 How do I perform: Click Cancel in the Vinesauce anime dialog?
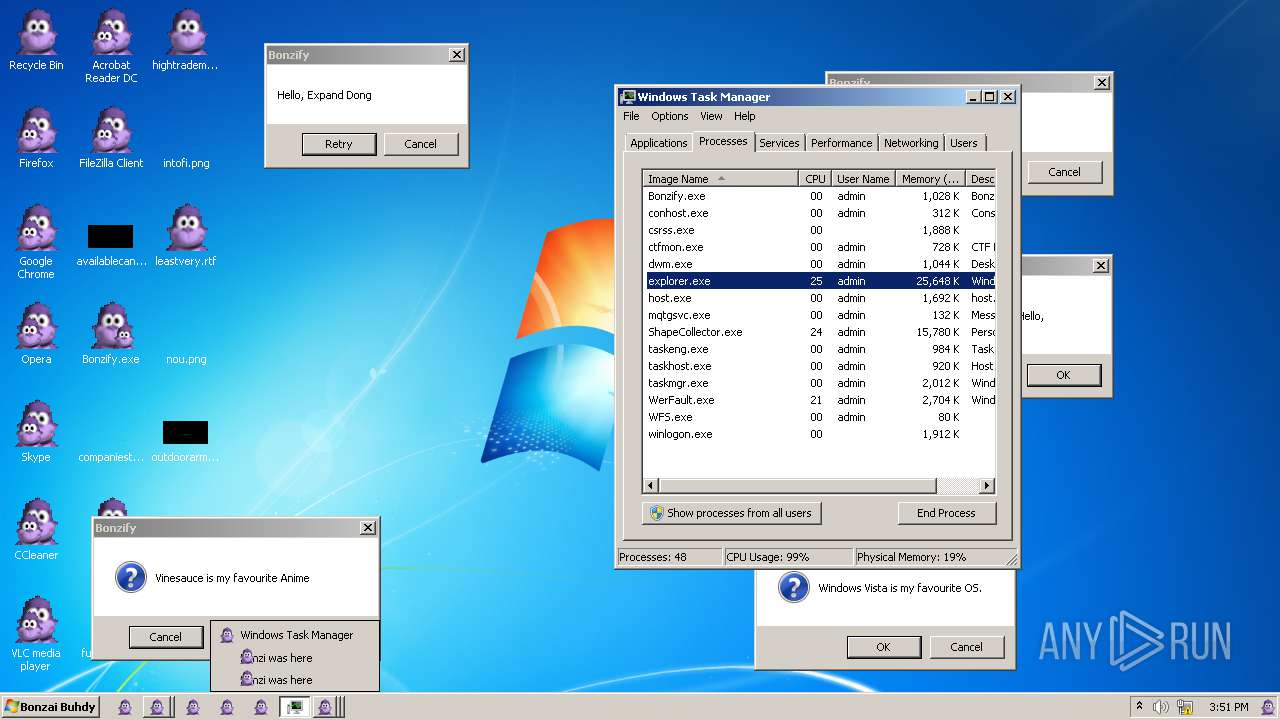click(166, 637)
